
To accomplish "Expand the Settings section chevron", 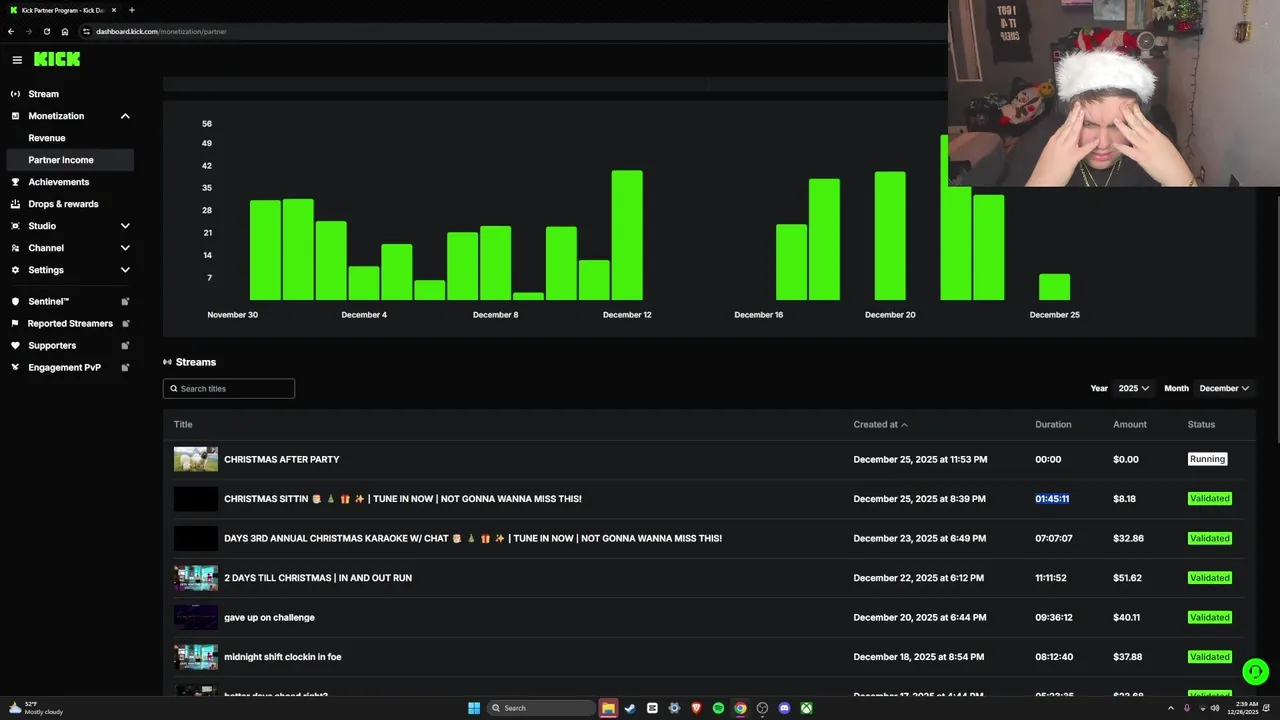I will pyautogui.click(x=125, y=270).
